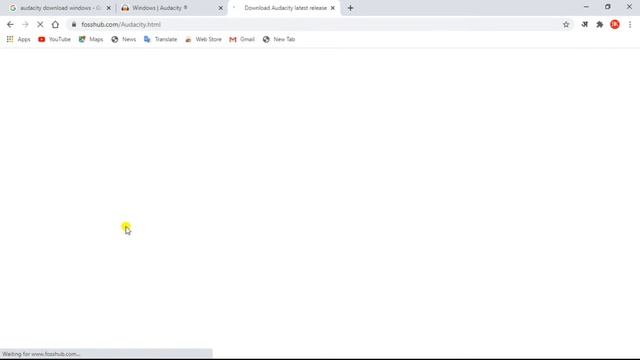The height and width of the screenshot is (360, 640).
Task: Select the Download Audacity latest release tab
Action: 284,8
